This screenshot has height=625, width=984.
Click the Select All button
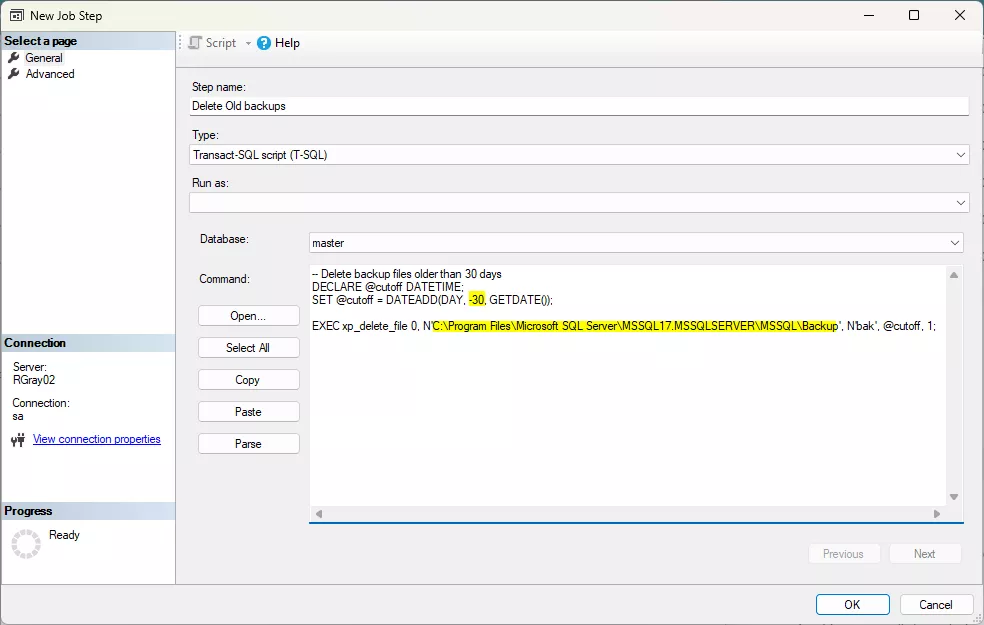click(x=249, y=348)
